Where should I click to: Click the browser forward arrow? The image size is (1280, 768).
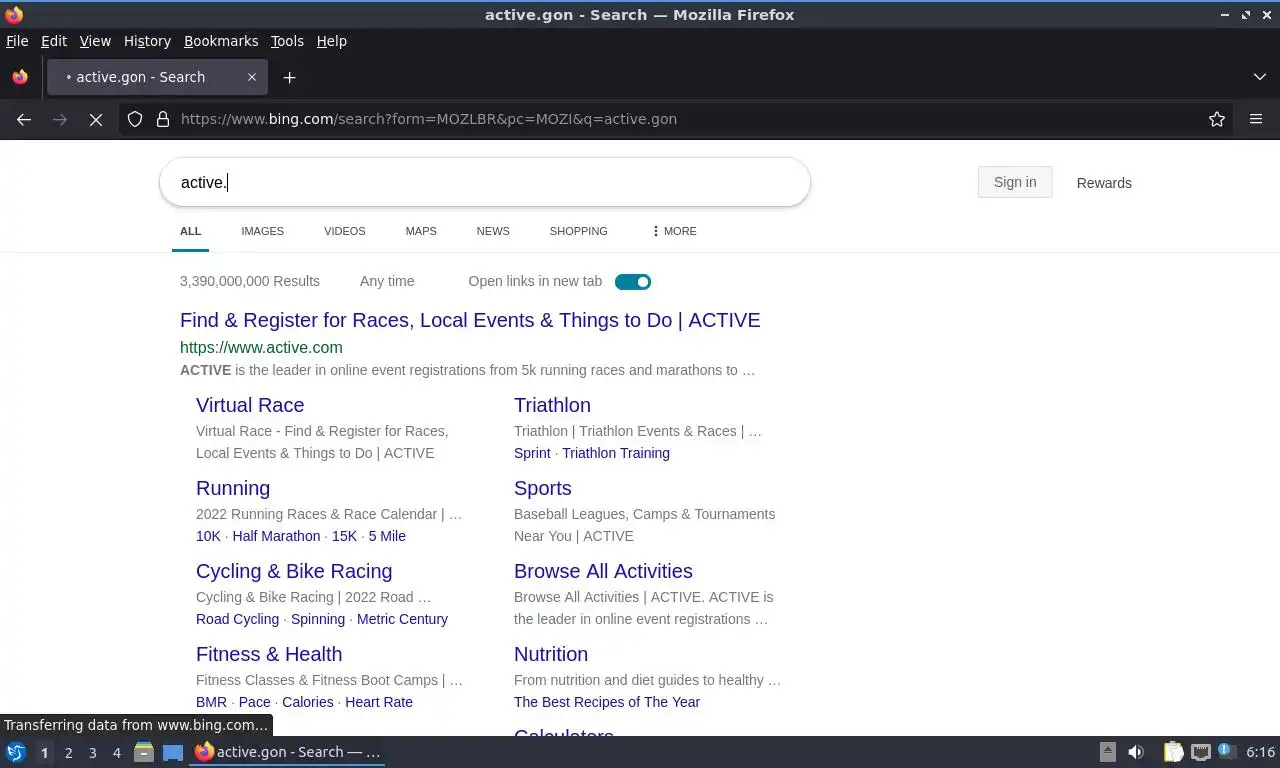tap(60, 119)
